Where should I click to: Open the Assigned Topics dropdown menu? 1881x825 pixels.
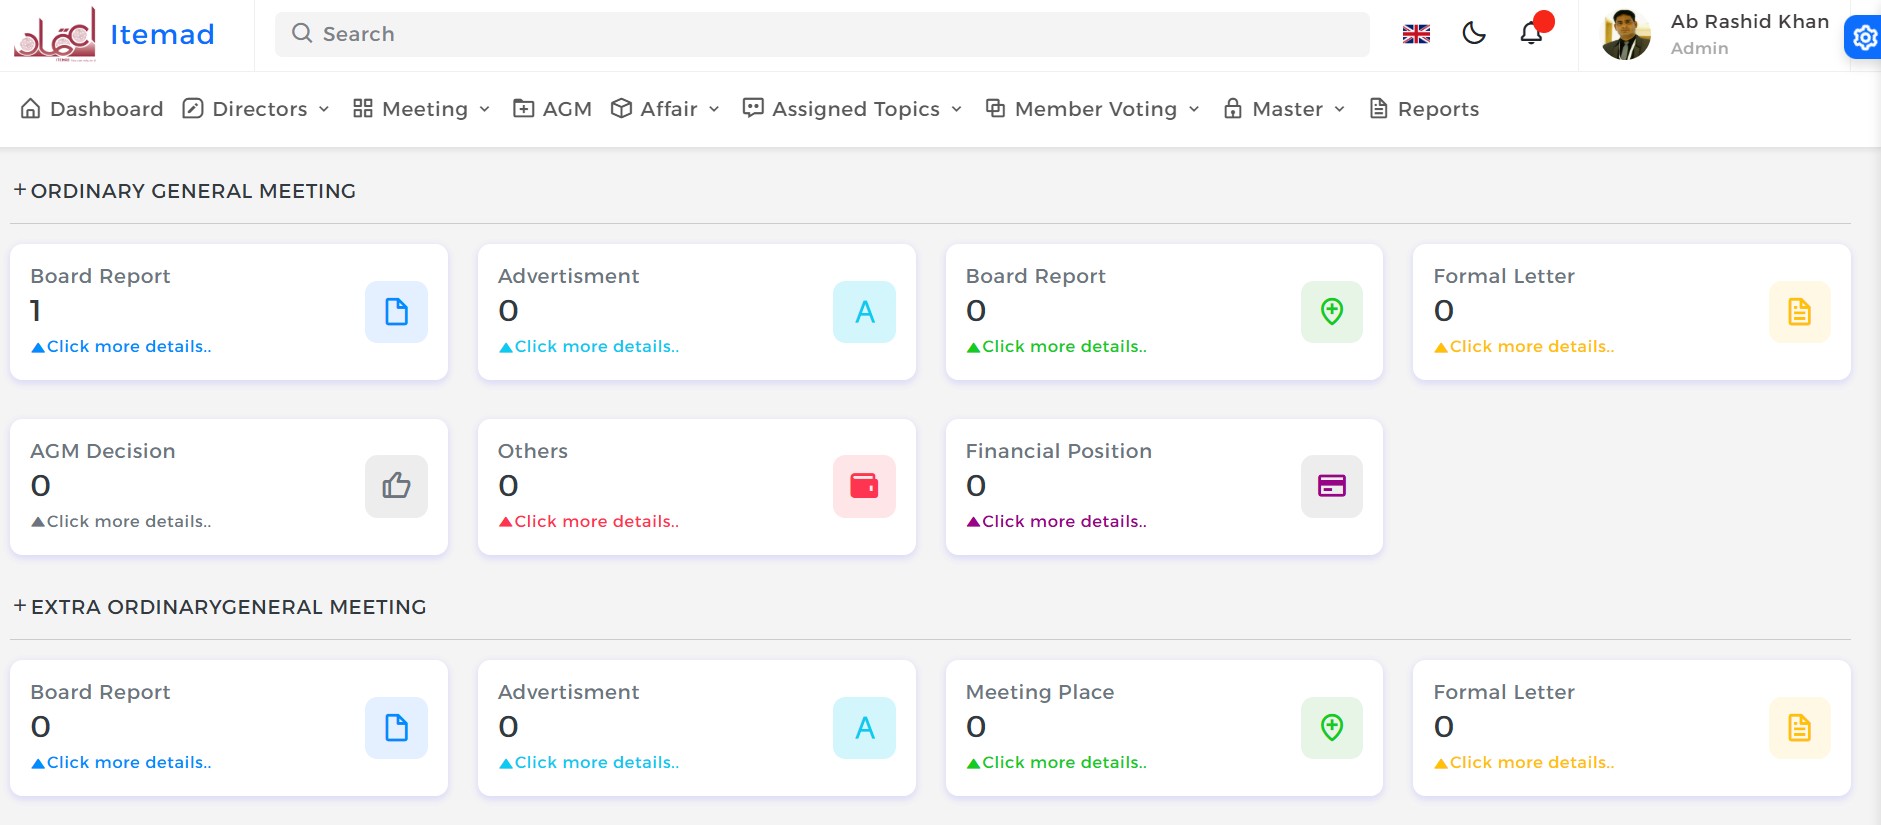point(853,109)
